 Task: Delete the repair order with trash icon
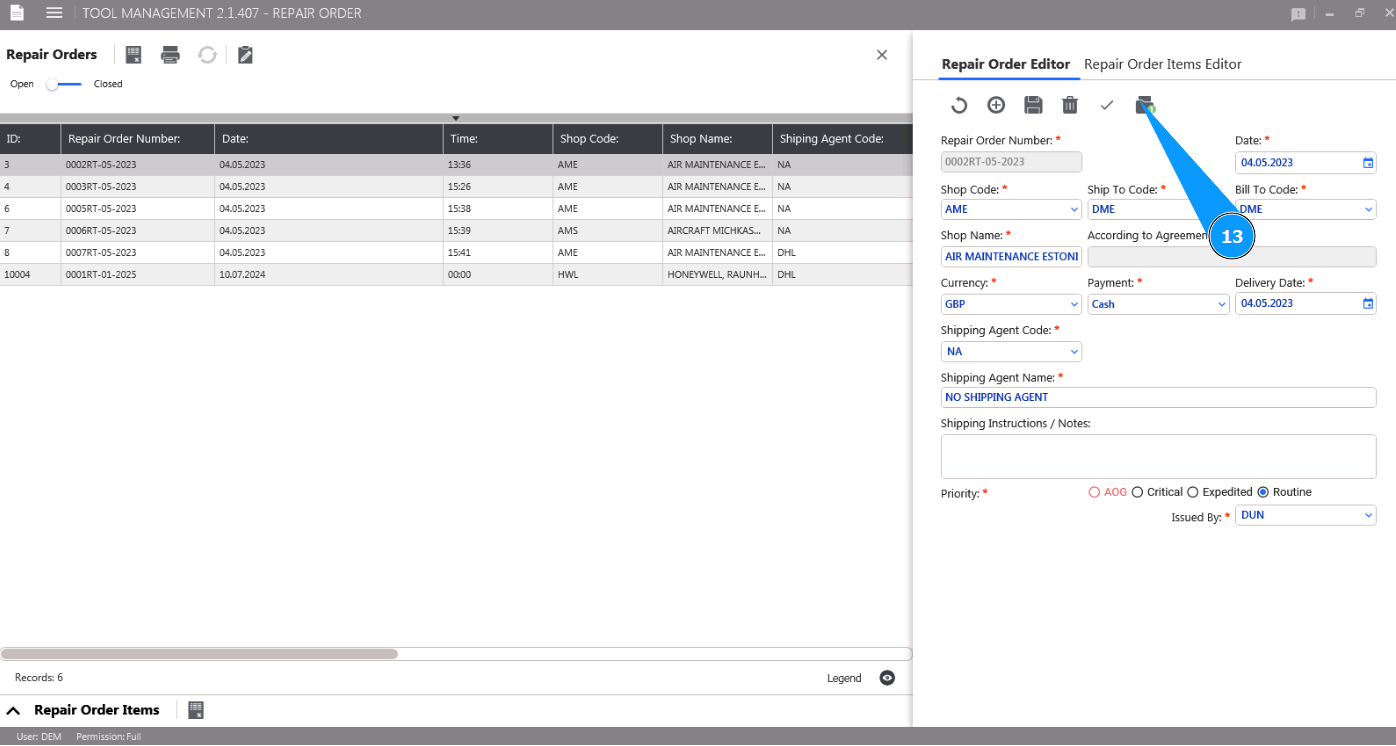(x=1070, y=105)
